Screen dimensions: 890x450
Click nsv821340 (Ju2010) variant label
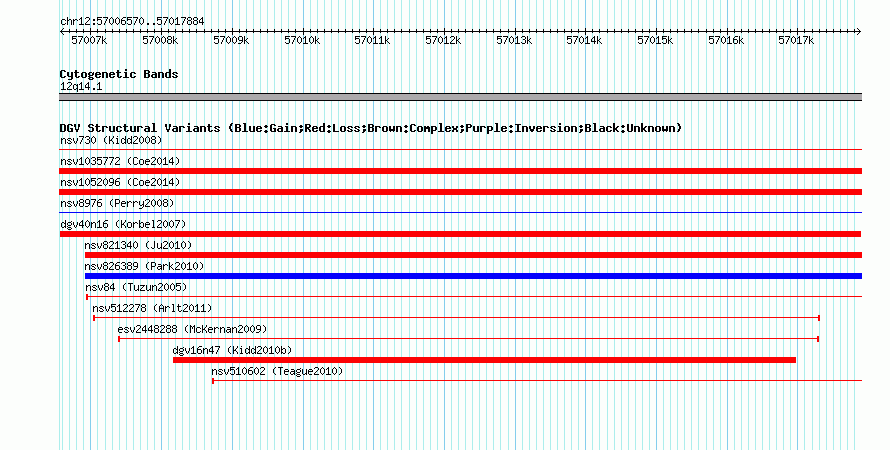(138, 245)
